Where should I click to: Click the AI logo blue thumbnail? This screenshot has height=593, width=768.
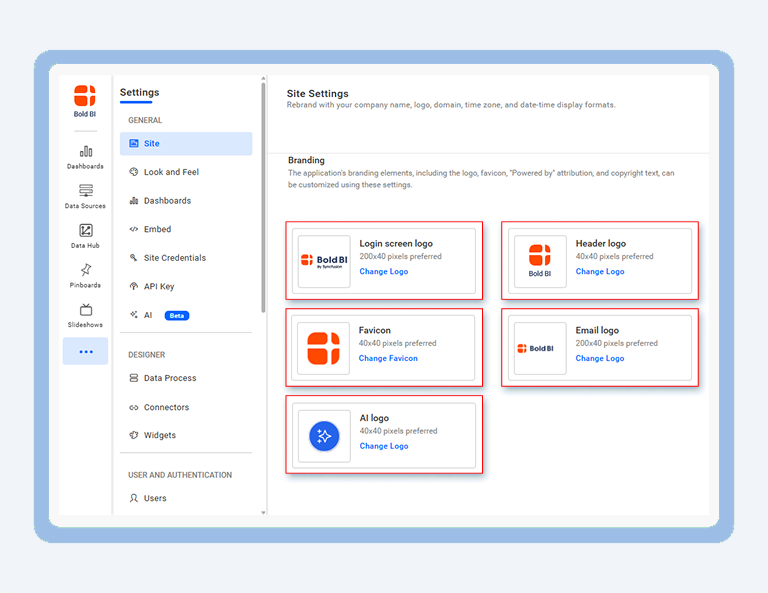[324, 436]
